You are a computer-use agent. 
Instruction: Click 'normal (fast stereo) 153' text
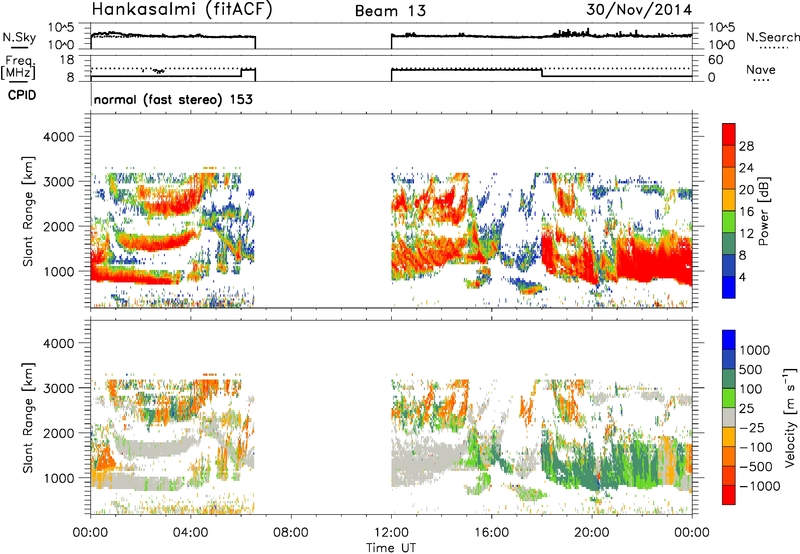pos(173,99)
